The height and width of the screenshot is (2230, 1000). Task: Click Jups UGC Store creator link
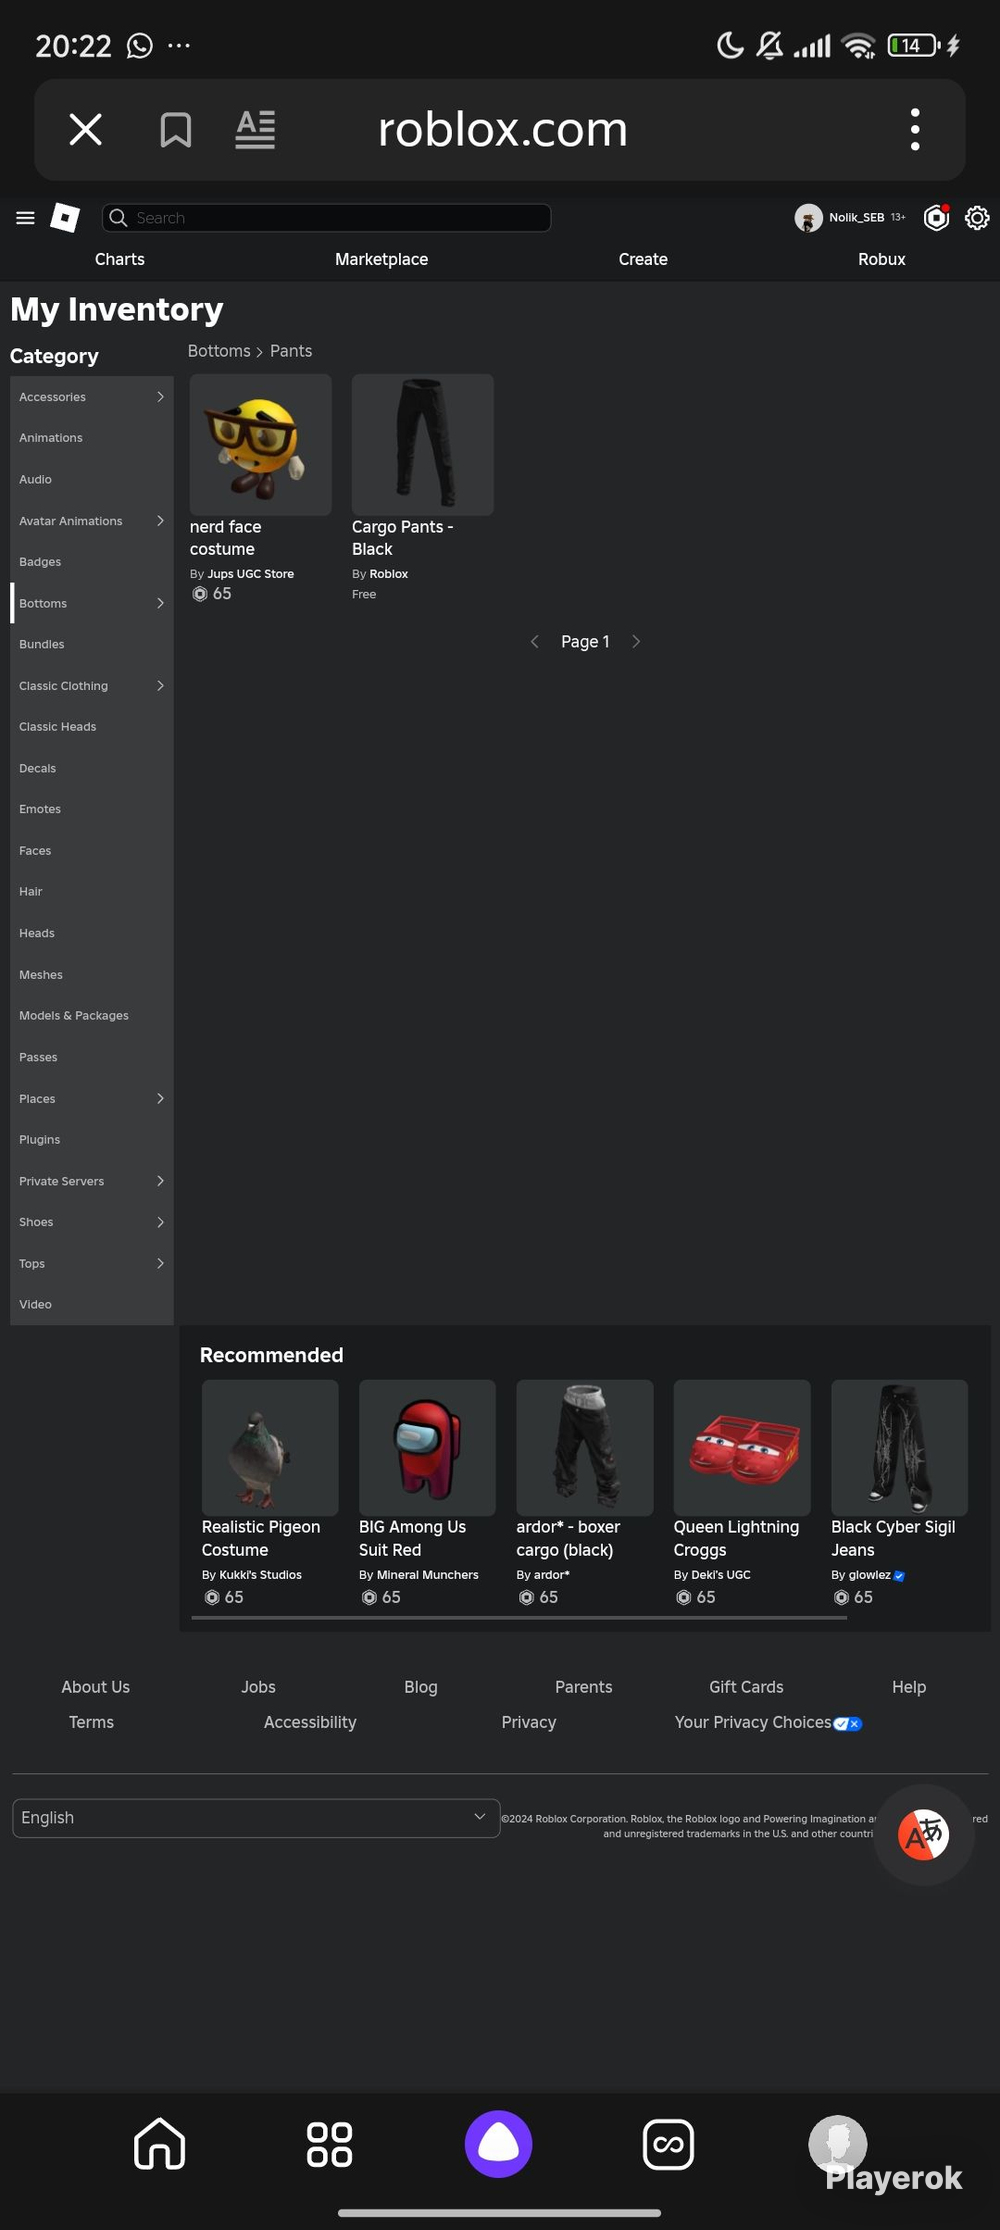tap(251, 574)
